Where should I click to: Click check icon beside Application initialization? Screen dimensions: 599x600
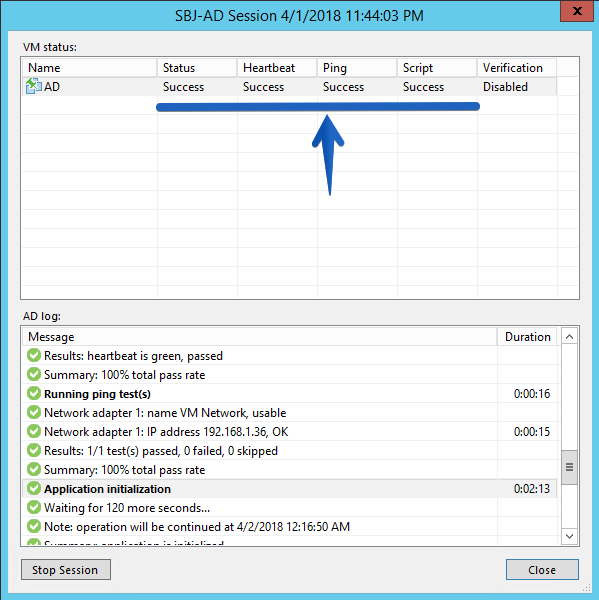34,489
